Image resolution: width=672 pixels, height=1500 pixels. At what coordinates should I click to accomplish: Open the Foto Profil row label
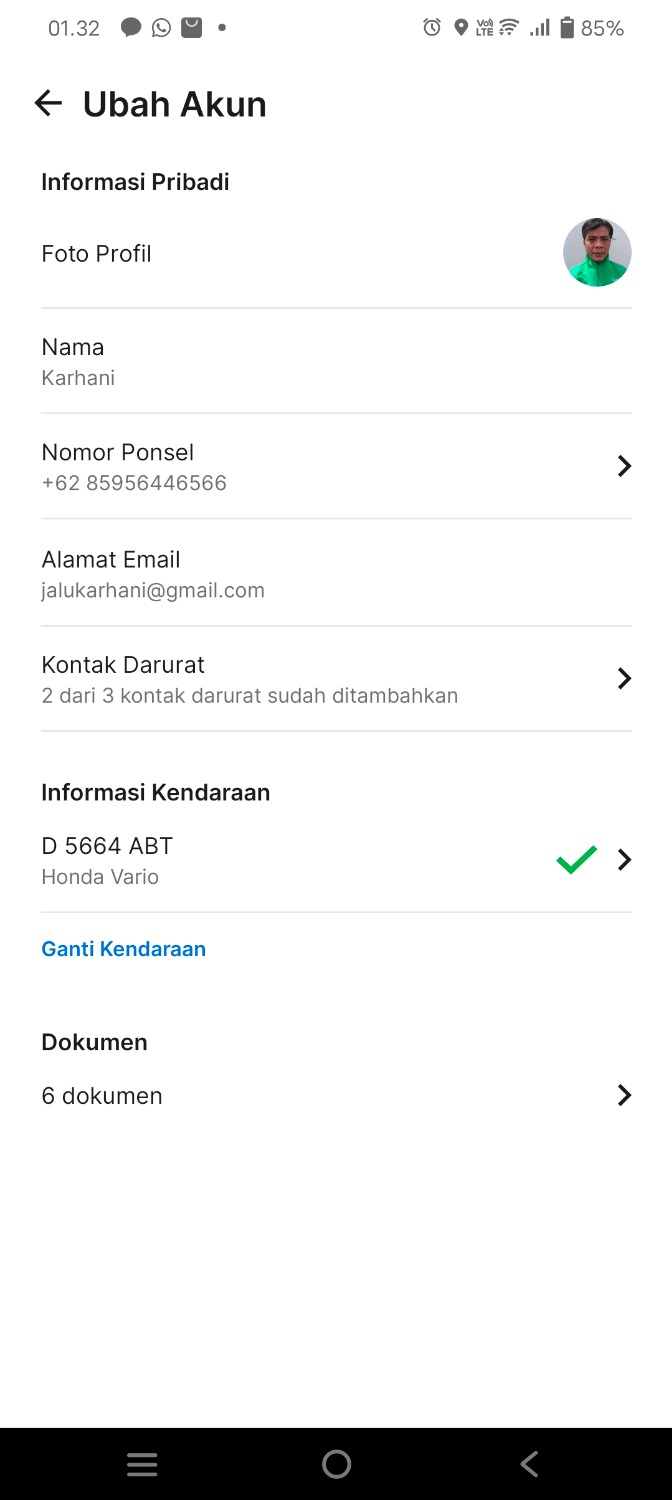(96, 254)
